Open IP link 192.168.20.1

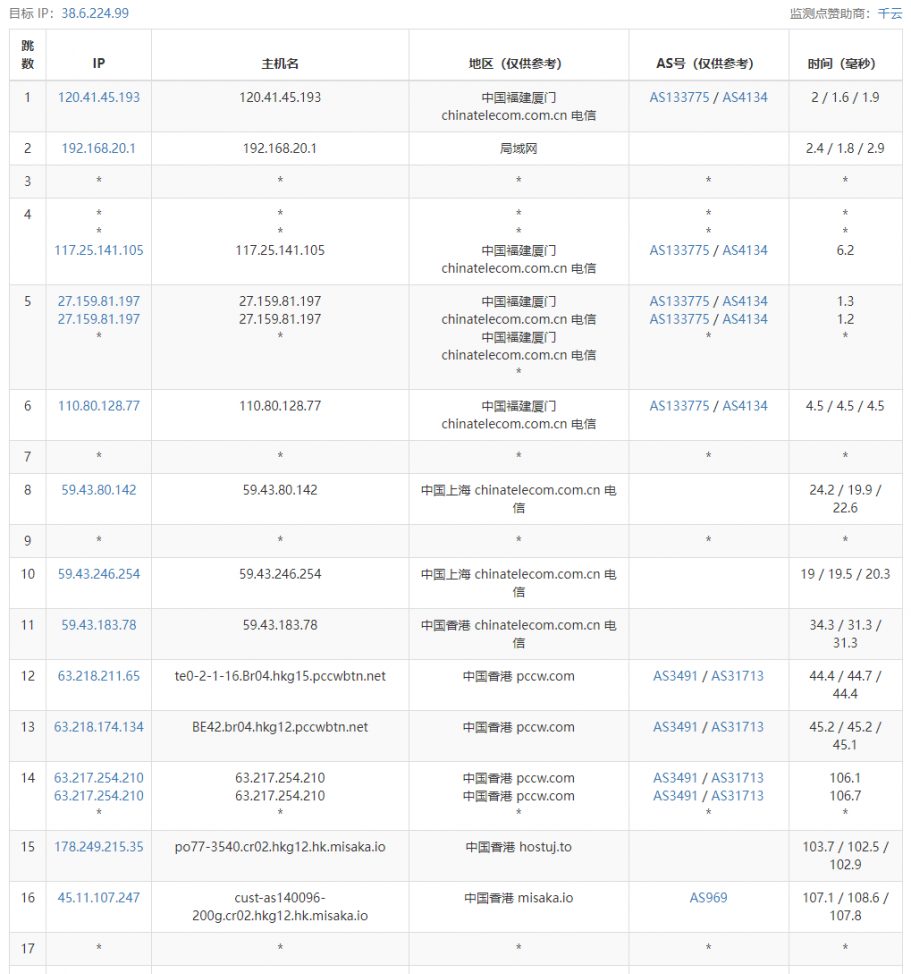click(x=99, y=148)
